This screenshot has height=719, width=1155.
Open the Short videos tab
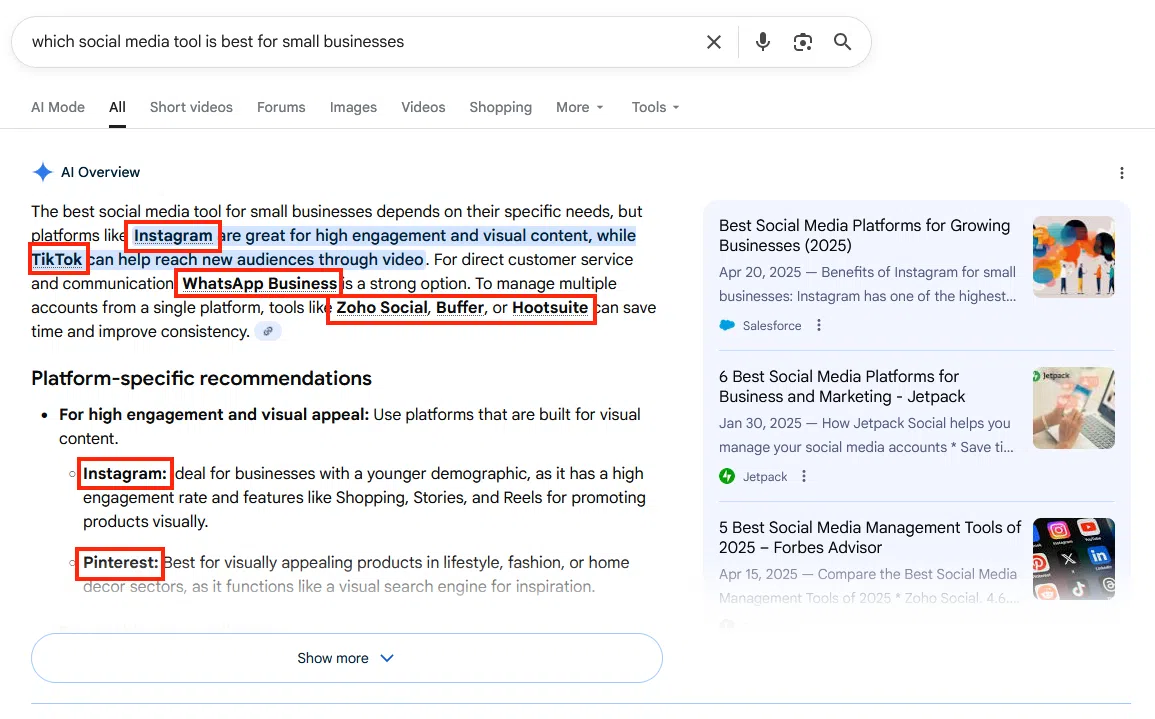pos(191,108)
